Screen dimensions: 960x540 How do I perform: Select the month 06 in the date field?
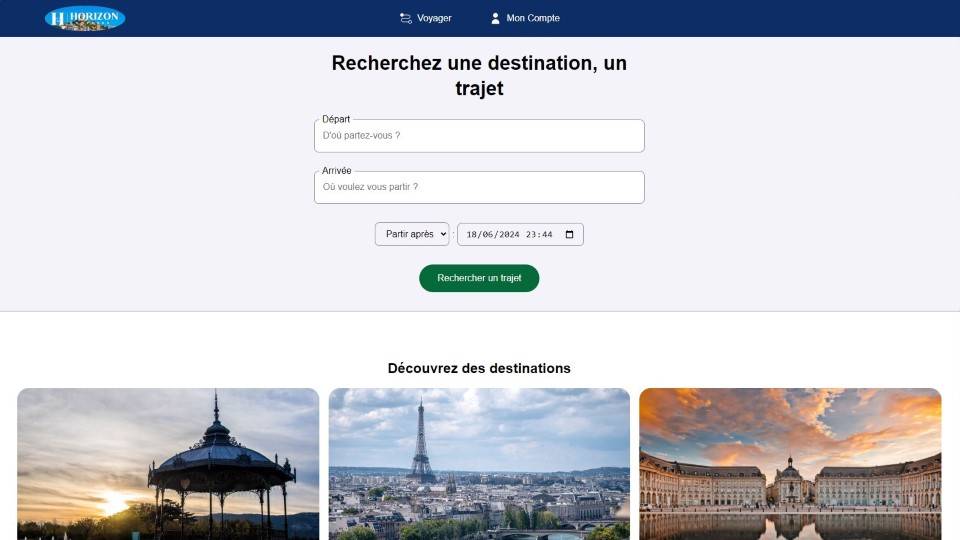click(x=487, y=234)
